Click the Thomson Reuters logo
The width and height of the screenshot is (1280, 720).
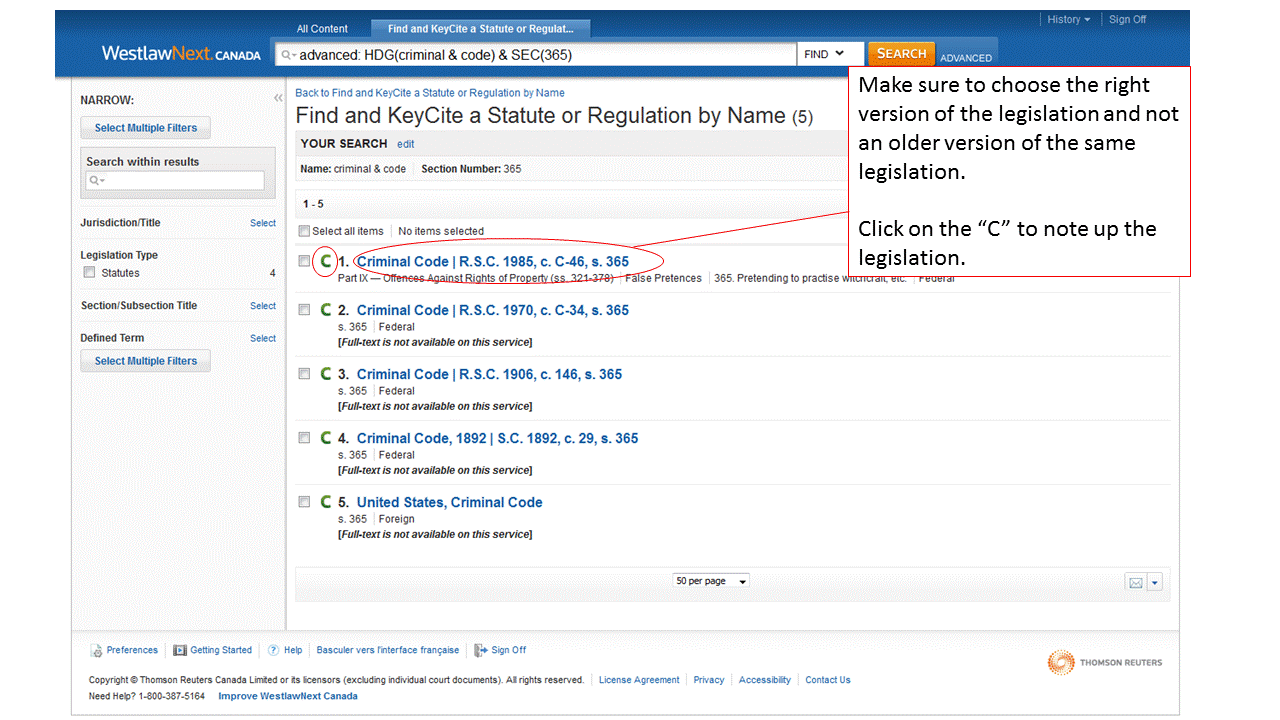tap(1105, 662)
